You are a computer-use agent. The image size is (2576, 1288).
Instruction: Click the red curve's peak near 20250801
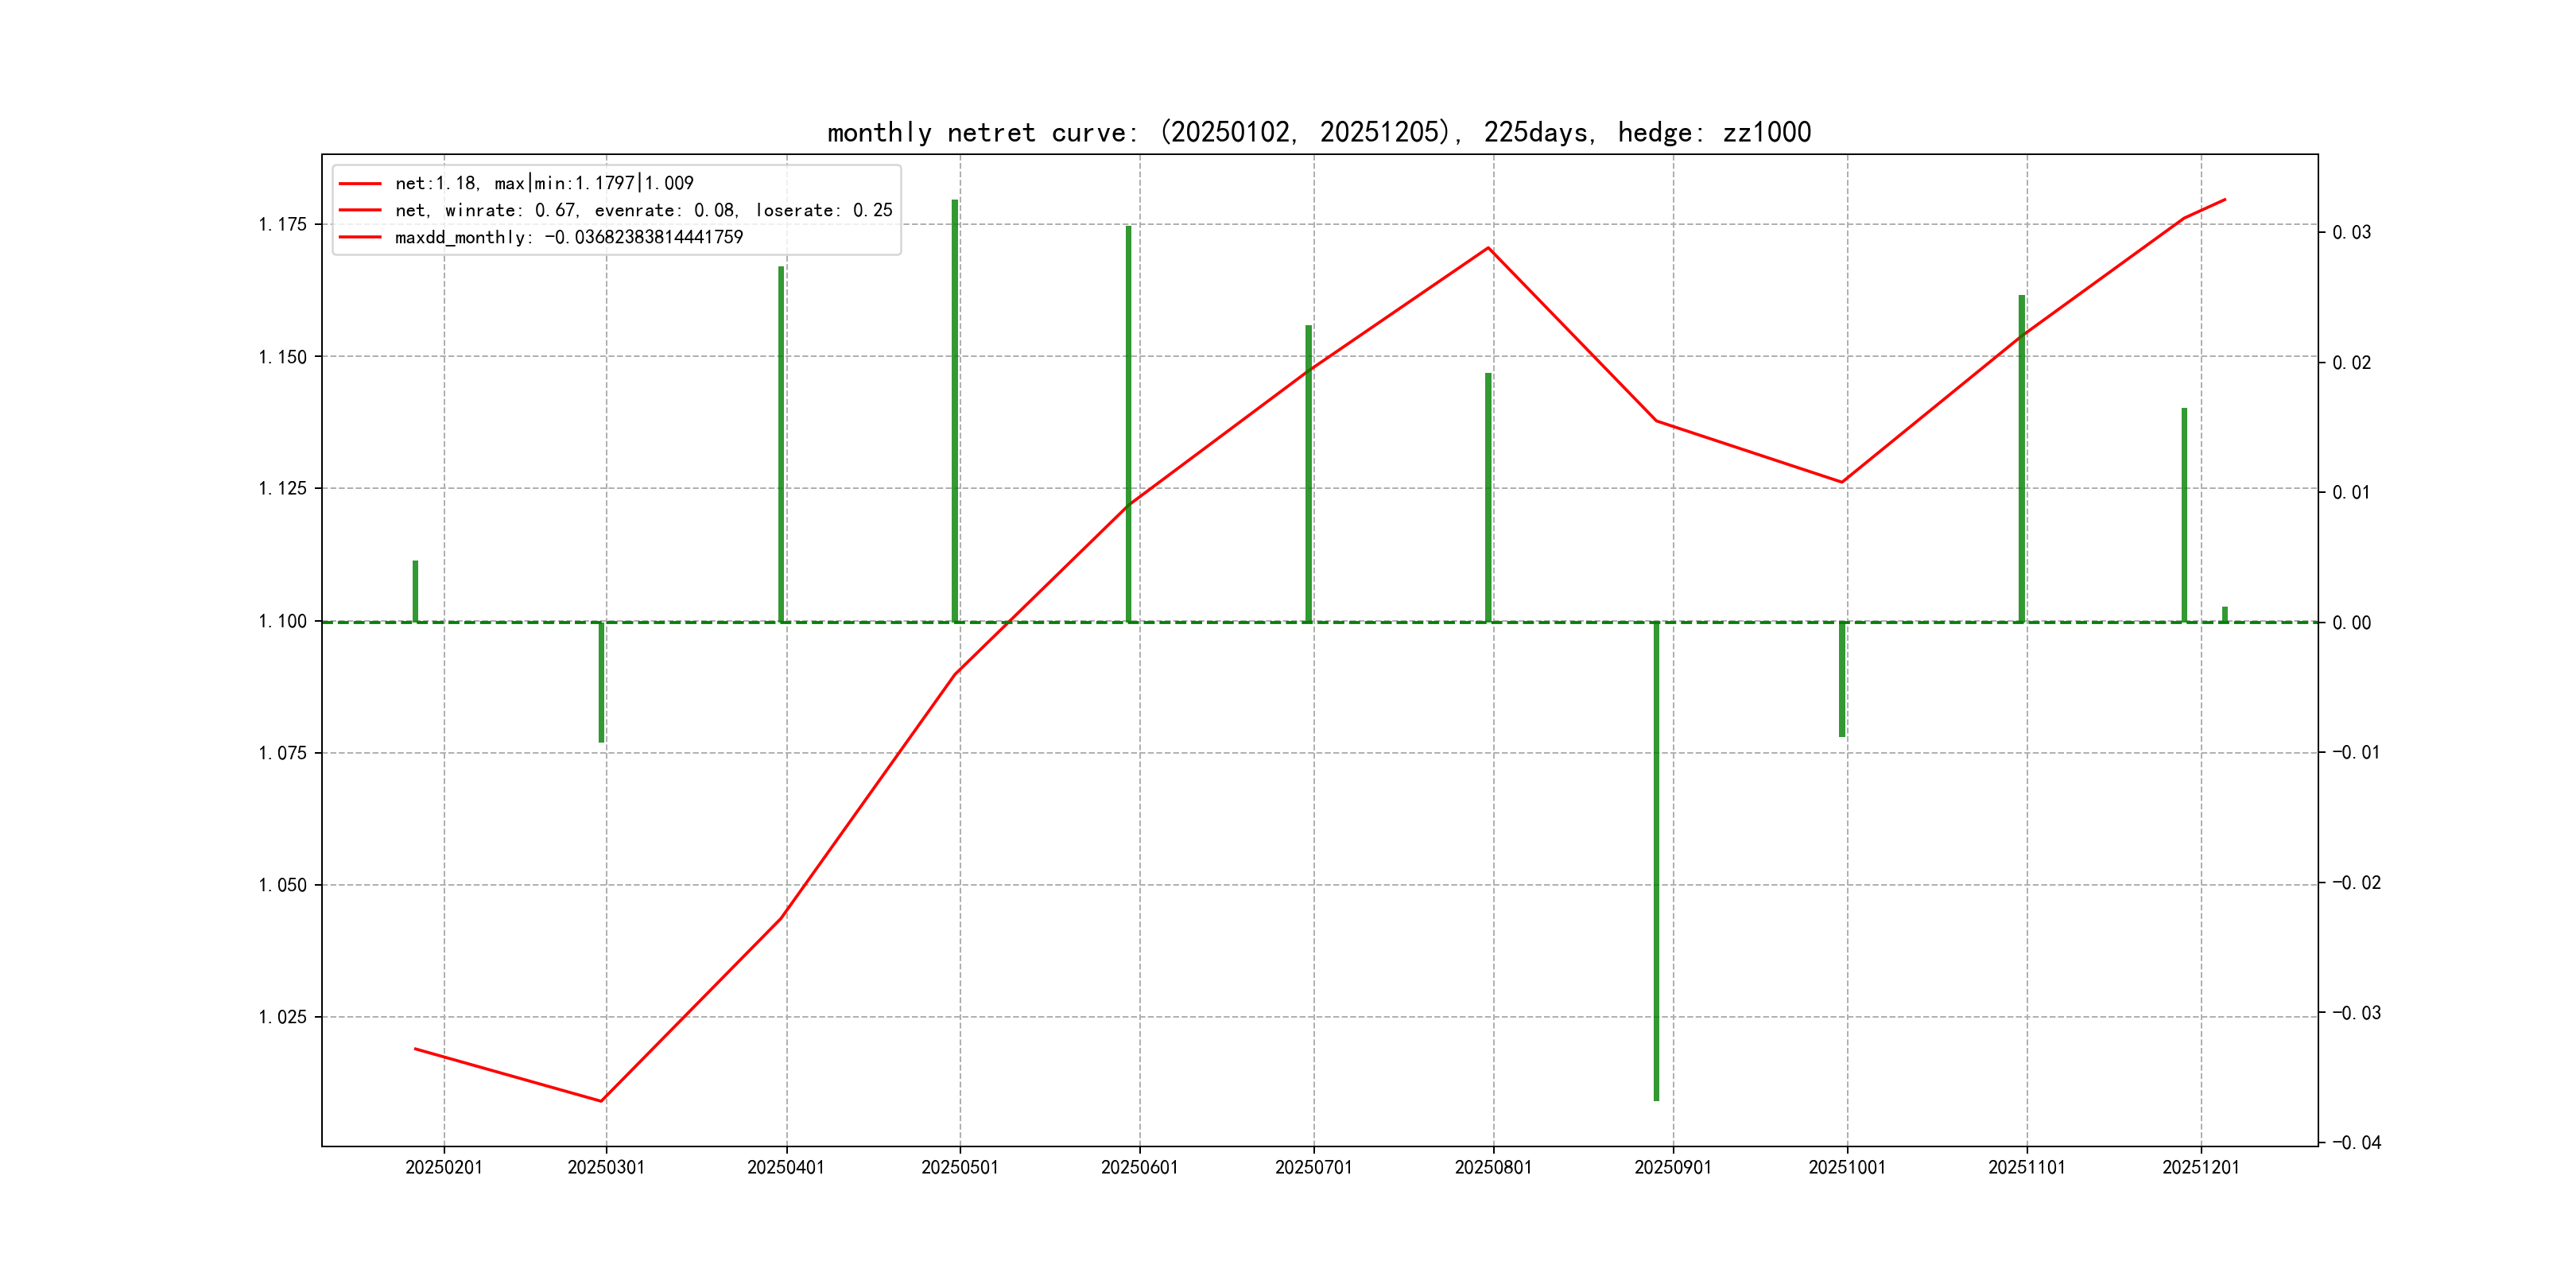coord(1488,247)
